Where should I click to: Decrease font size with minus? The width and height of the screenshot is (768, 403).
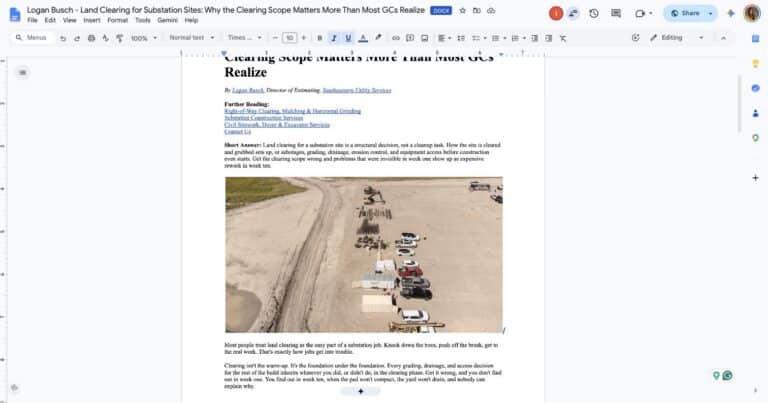275,38
